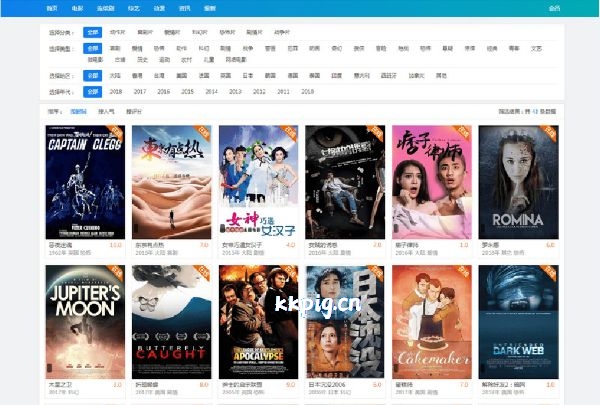Click the 8.0 rating under Butterfly Caught
600x405 pixels.
tap(204, 384)
